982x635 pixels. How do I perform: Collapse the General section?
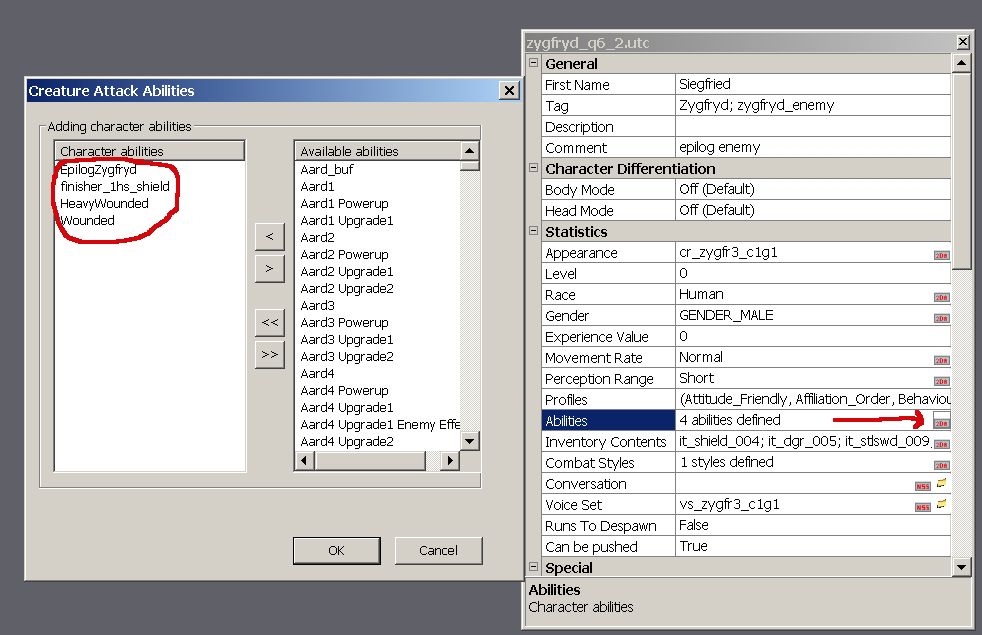pos(533,63)
